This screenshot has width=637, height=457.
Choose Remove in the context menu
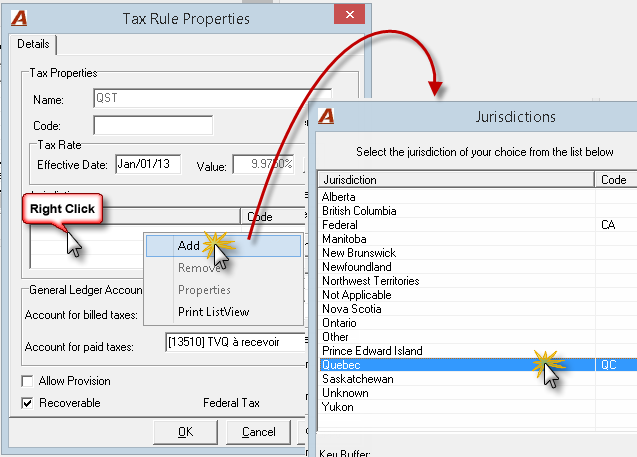tap(223, 268)
